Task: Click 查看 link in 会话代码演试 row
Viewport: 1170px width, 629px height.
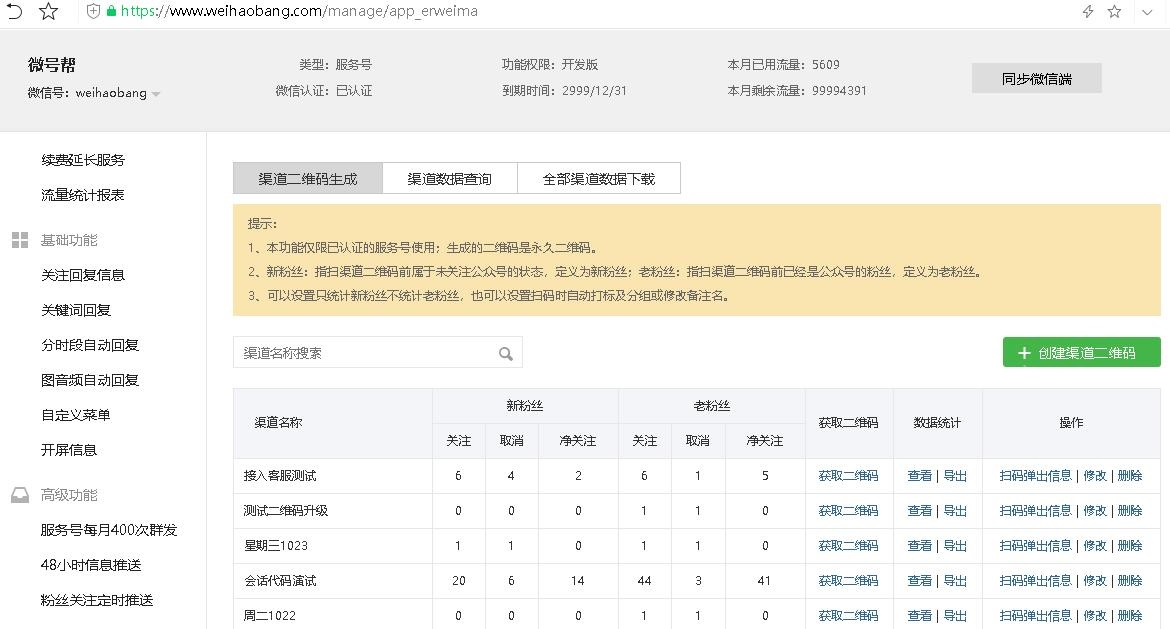Action: [919, 581]
